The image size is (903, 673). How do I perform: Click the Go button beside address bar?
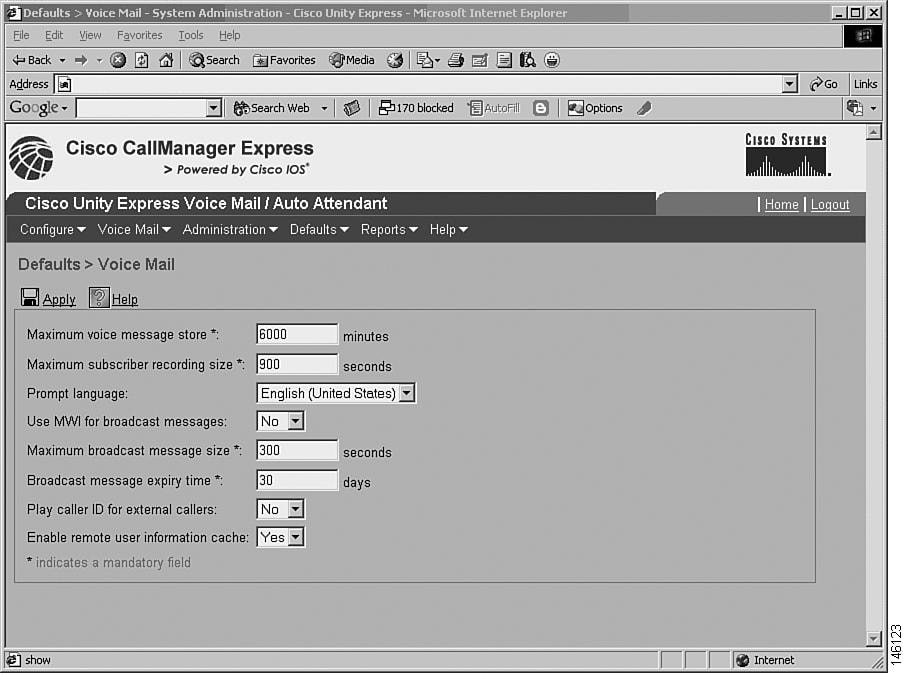824,84
